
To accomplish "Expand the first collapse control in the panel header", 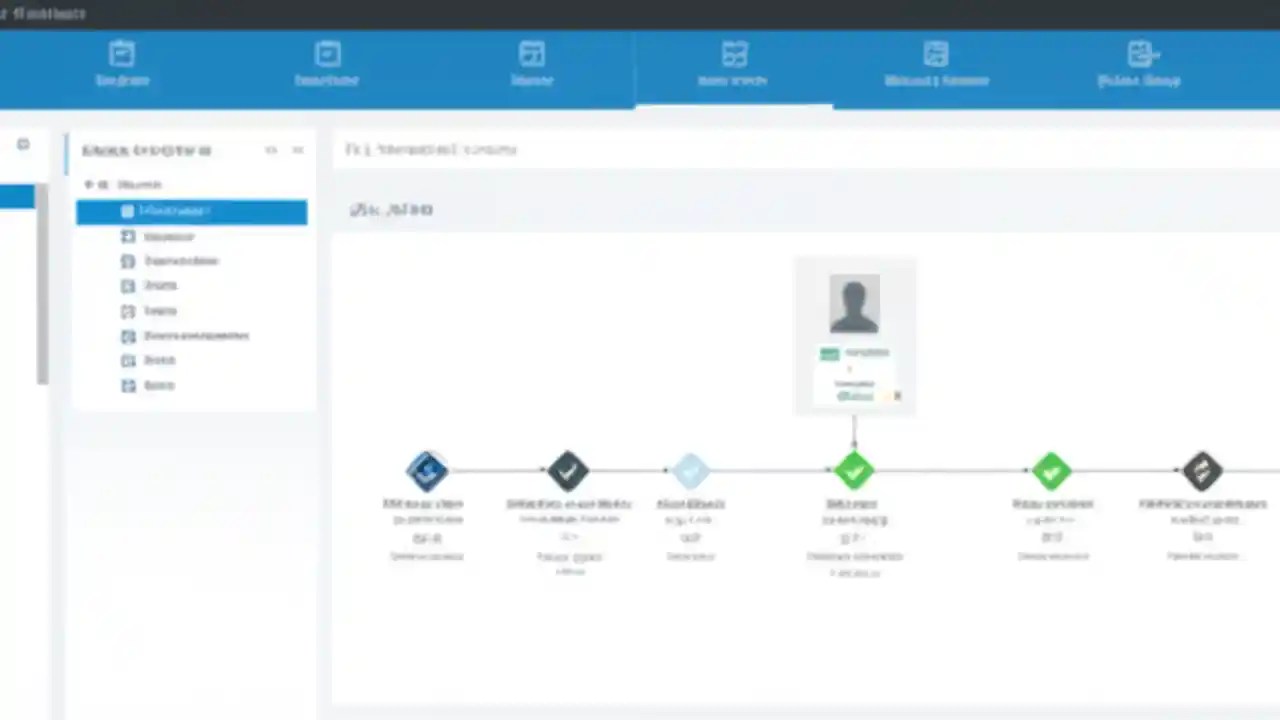I will point(271,150).
